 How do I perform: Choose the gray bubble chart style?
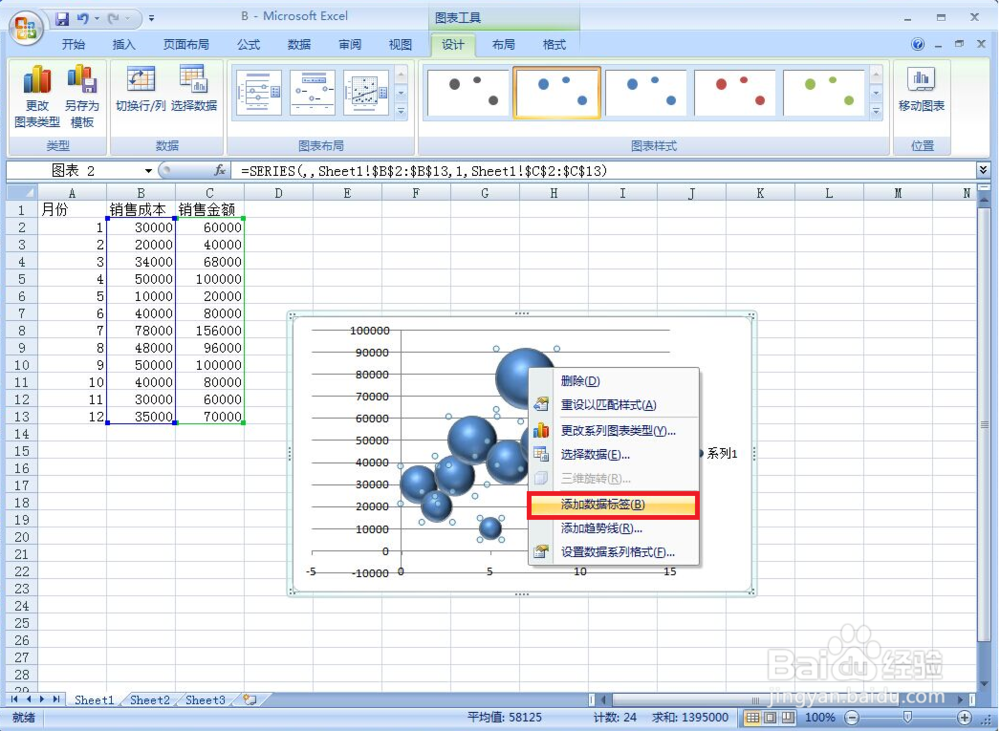click(x=467, y=93)
